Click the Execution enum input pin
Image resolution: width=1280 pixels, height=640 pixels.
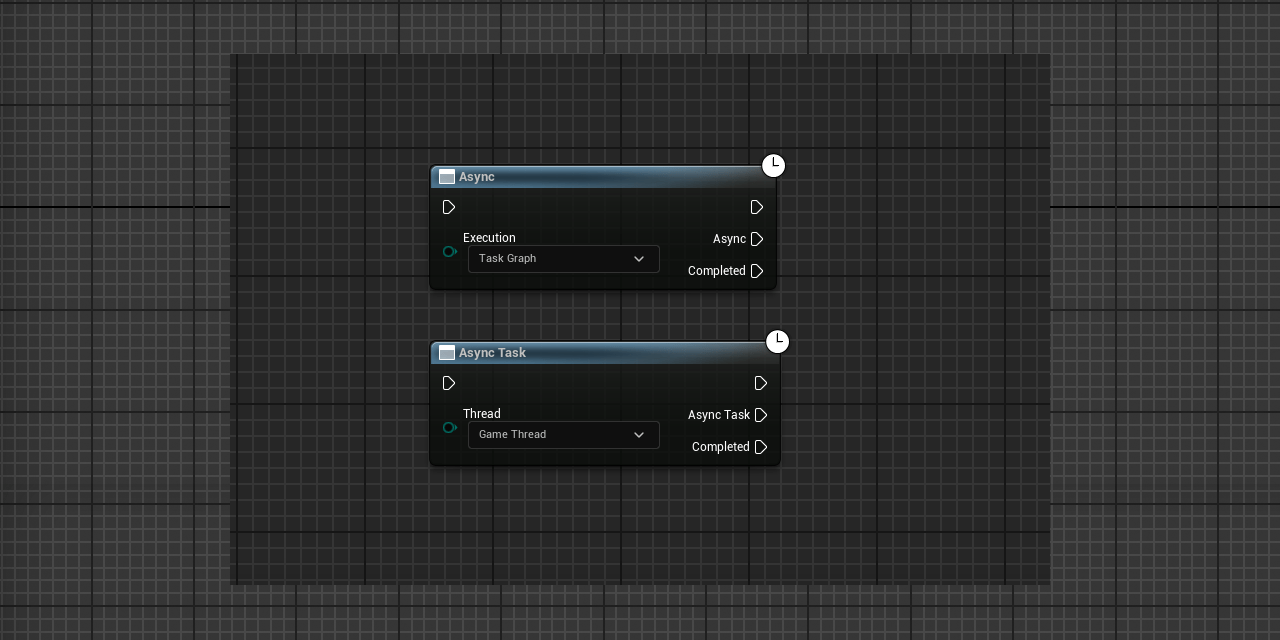(x=450, y=252)
